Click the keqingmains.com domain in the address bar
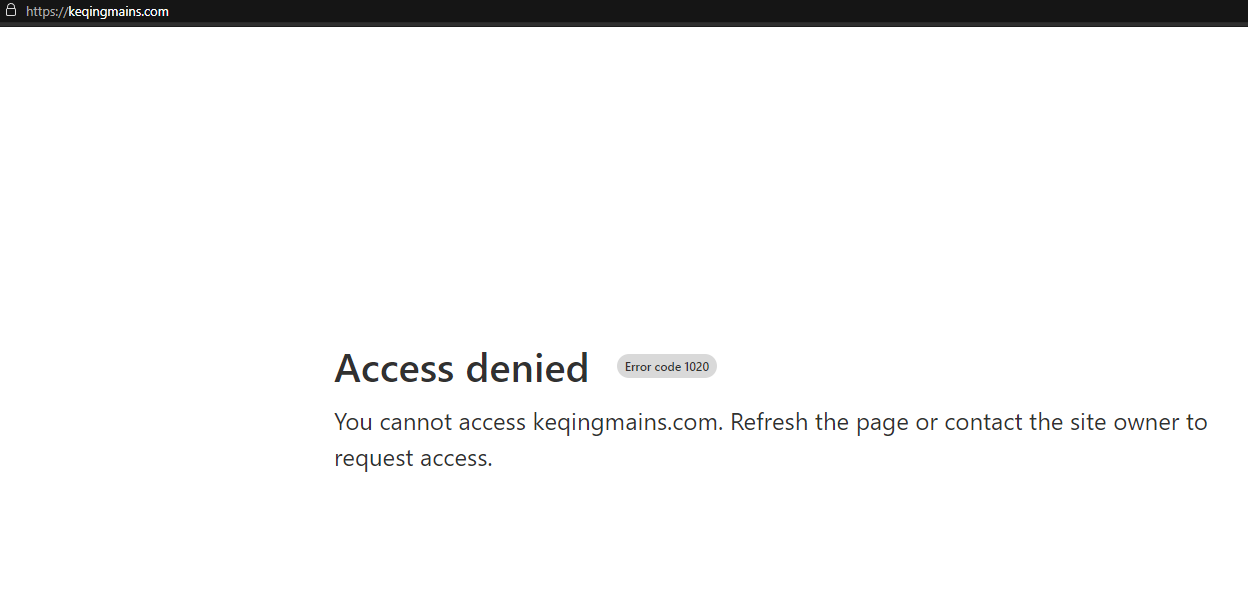 point(118,12)
